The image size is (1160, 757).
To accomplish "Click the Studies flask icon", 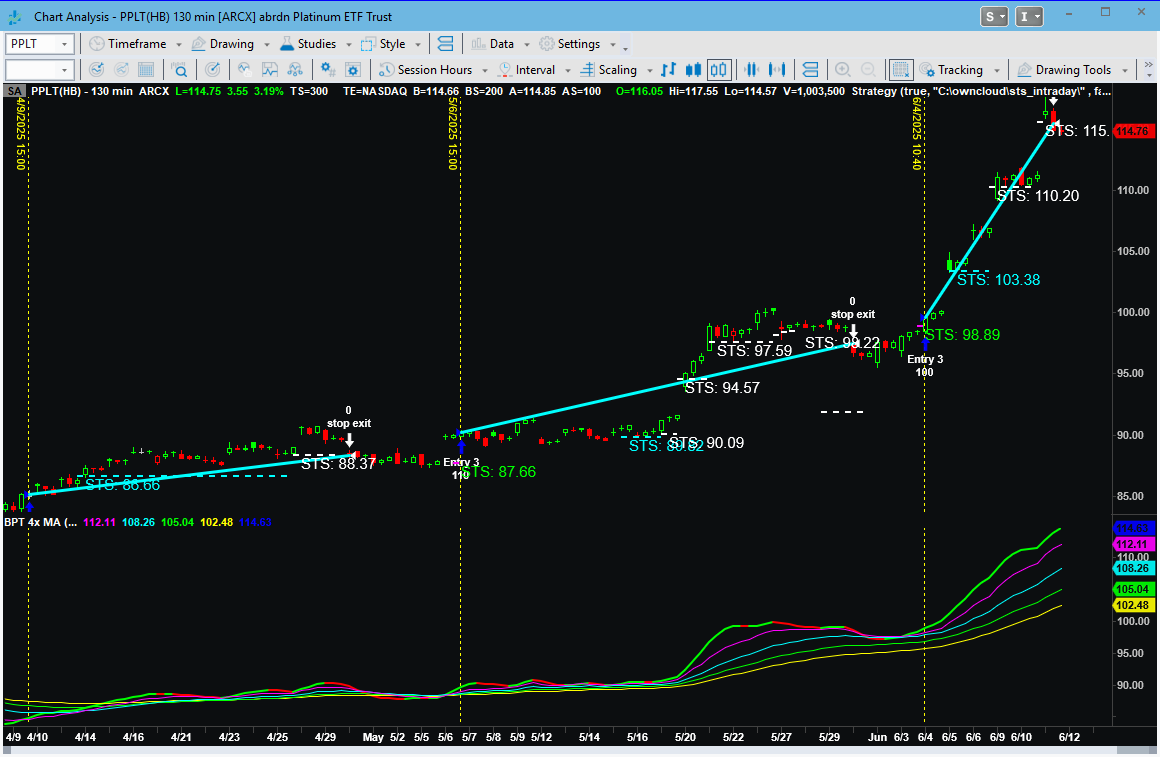I will (x=287, y=44).
